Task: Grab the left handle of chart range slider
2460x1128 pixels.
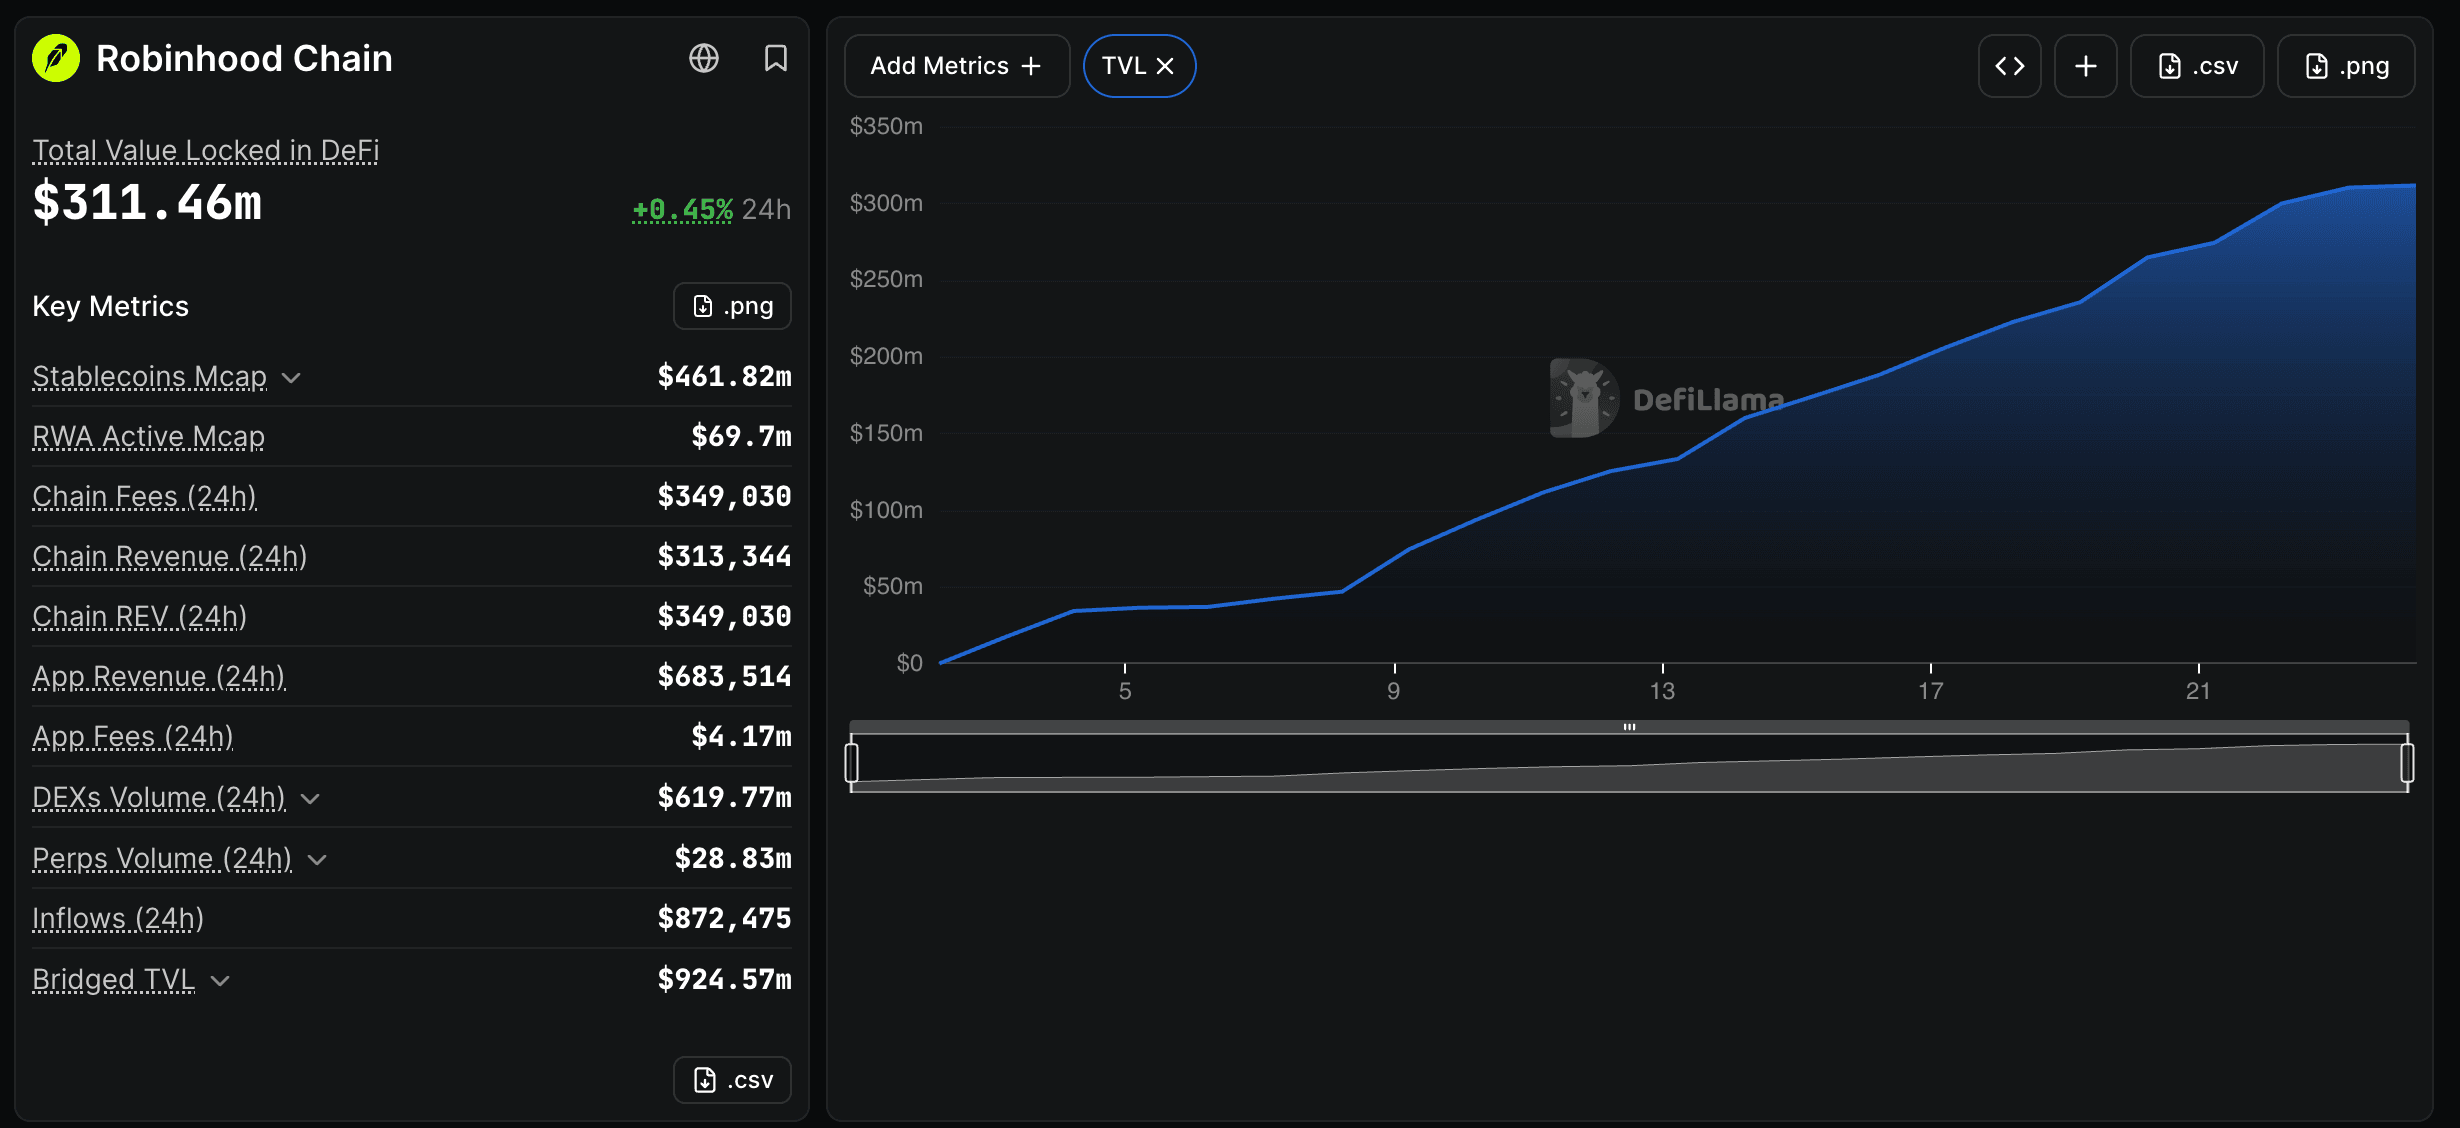Action: [852, 763]
